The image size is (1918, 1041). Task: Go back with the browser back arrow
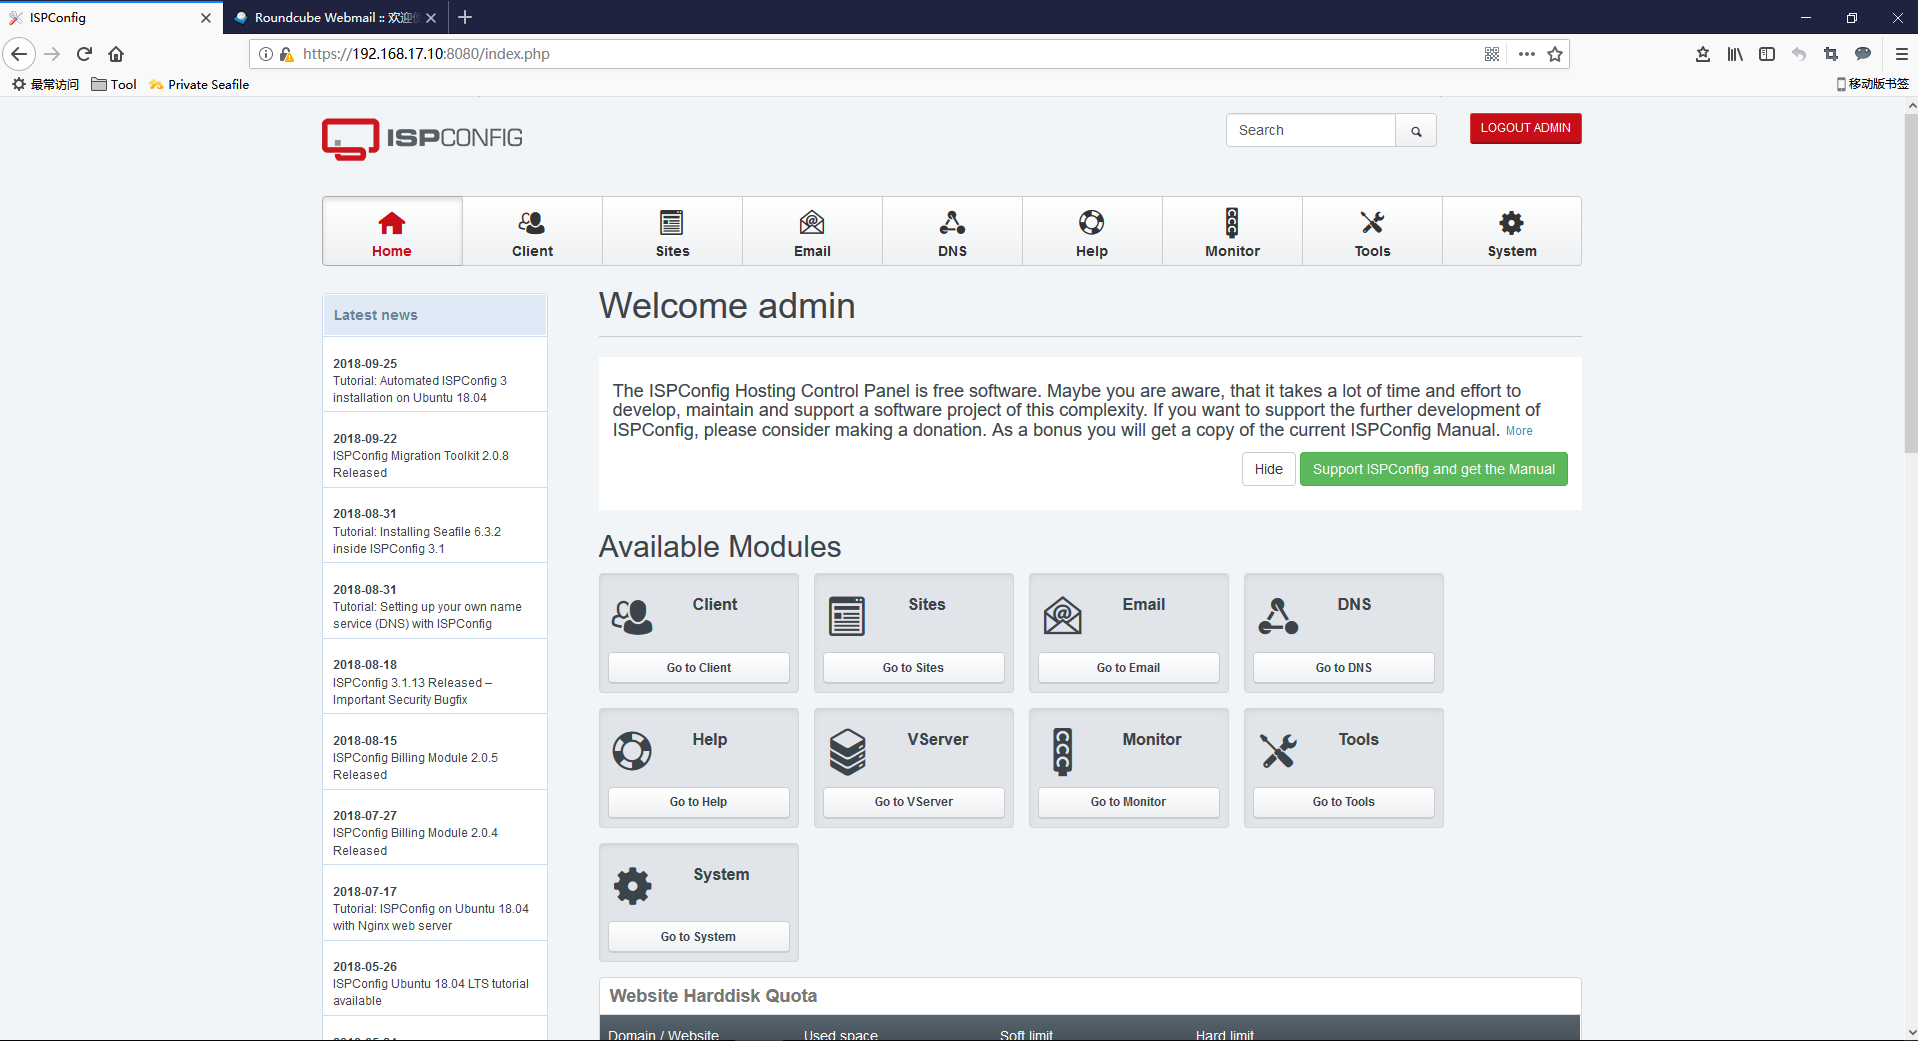(19, 54)
